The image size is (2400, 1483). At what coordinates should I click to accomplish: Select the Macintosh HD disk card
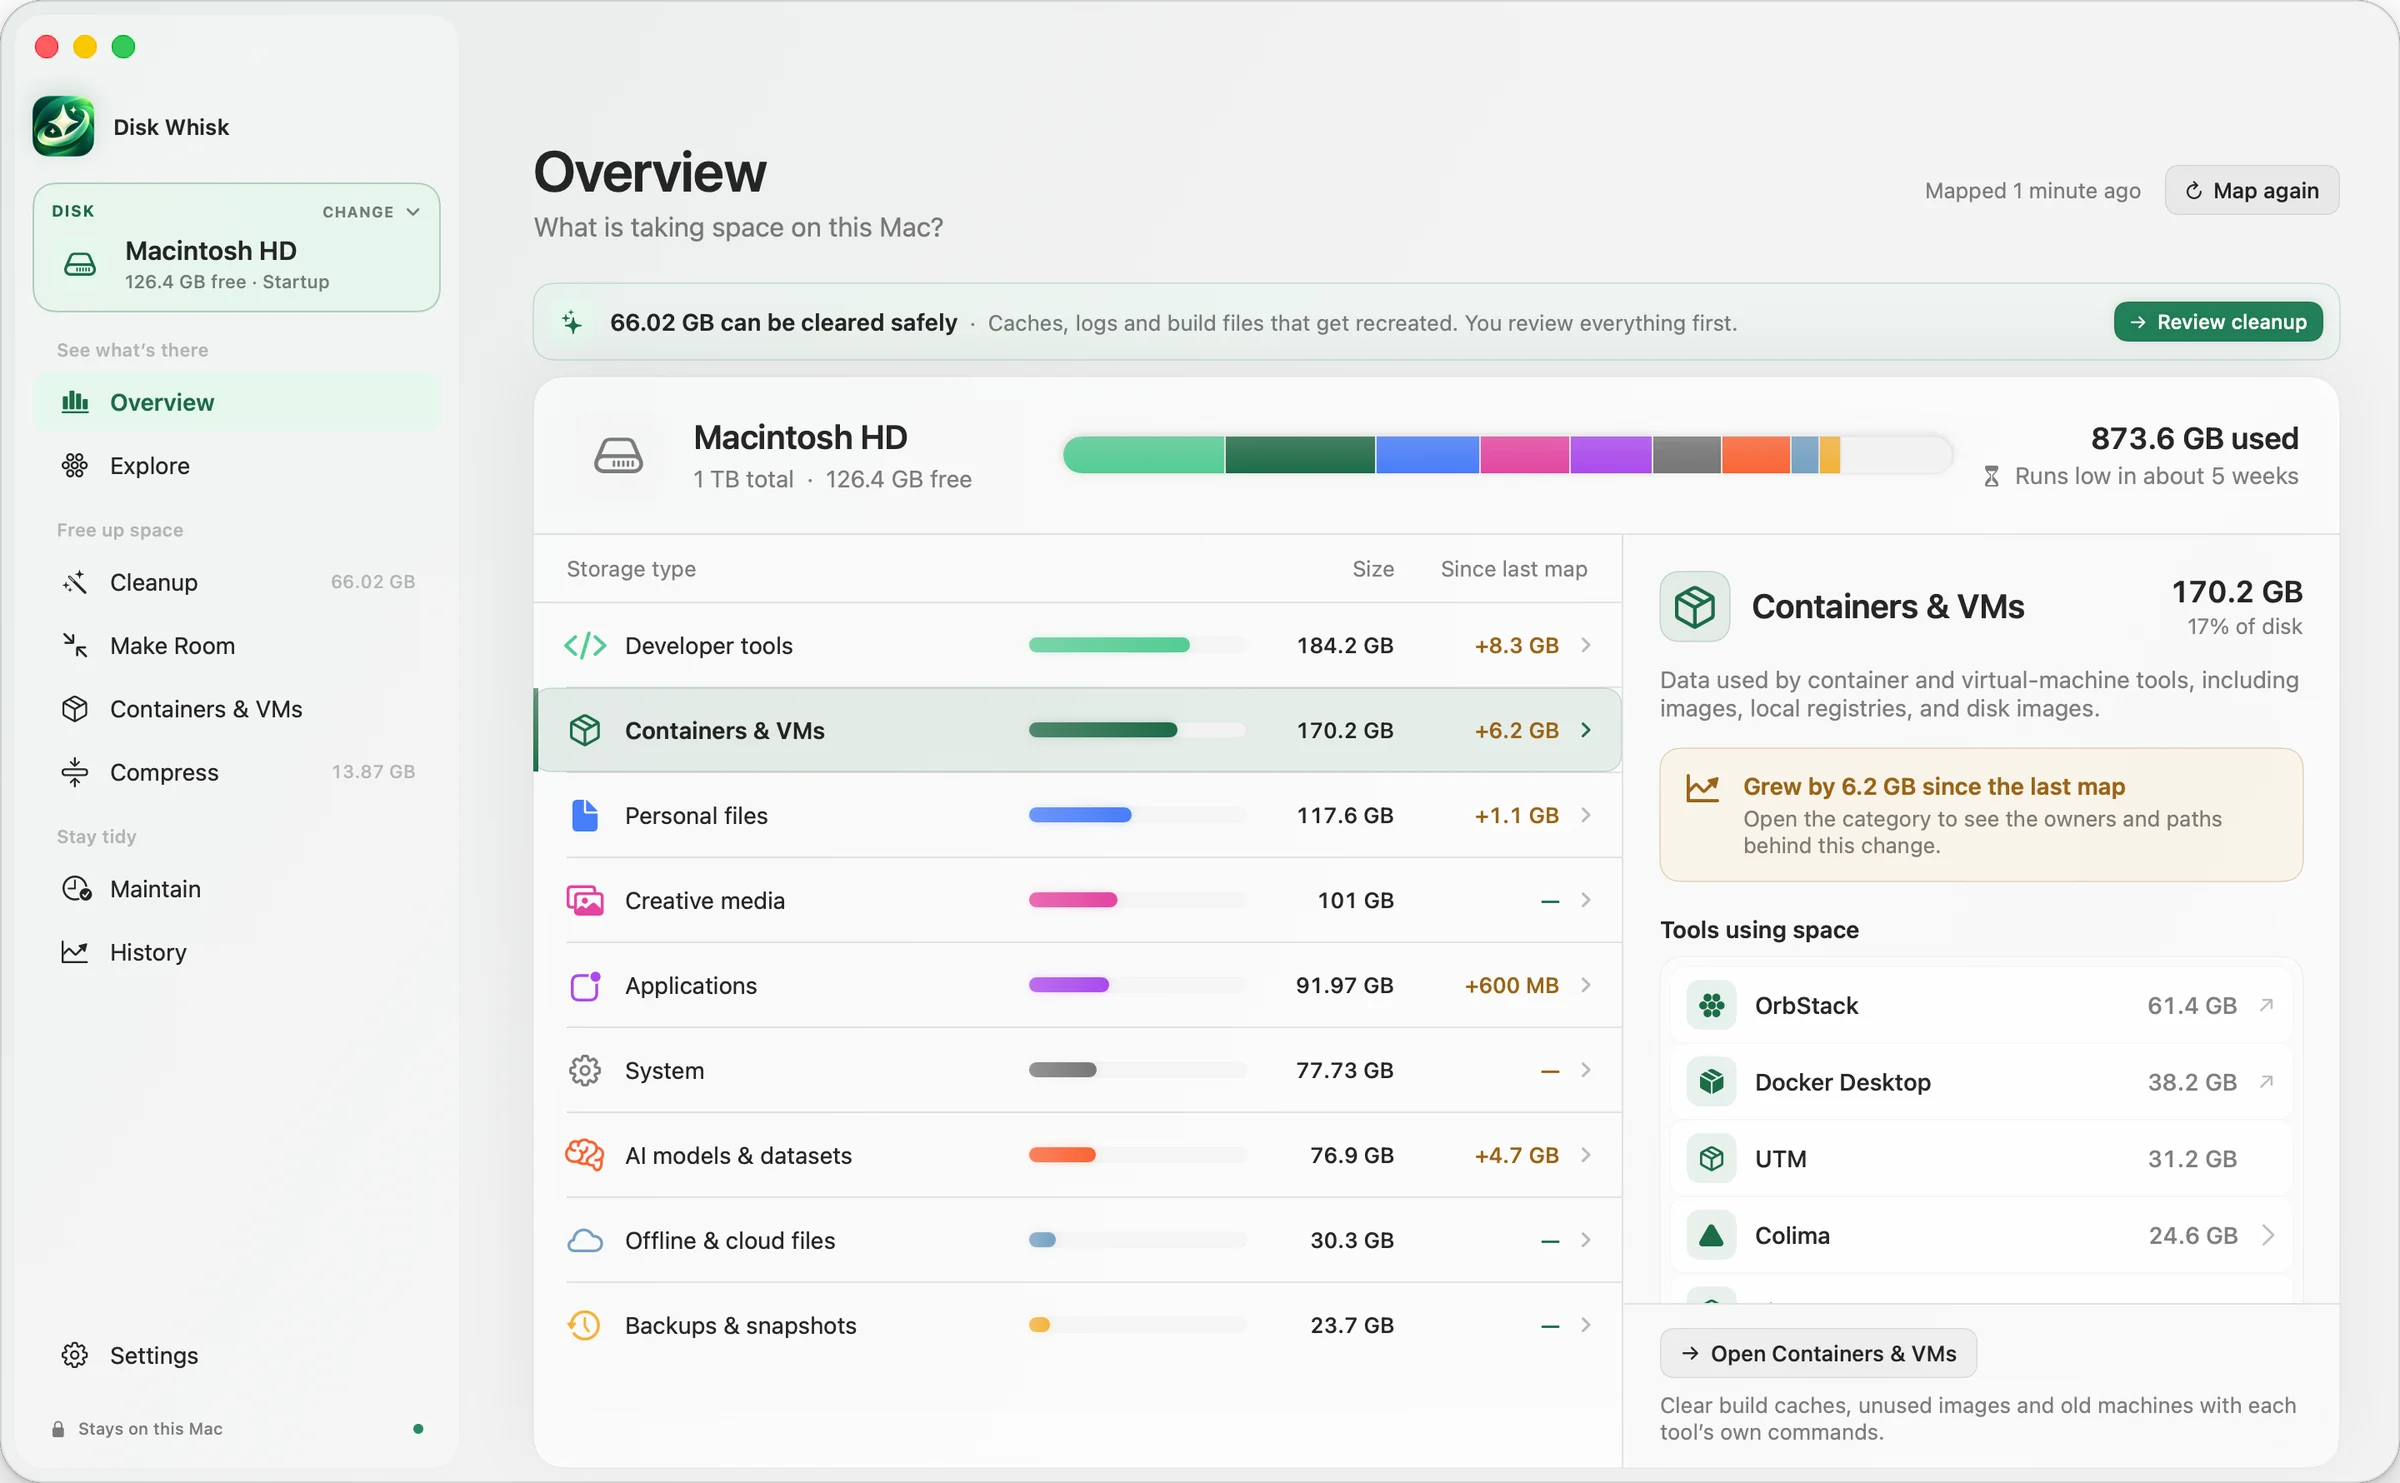237,247
